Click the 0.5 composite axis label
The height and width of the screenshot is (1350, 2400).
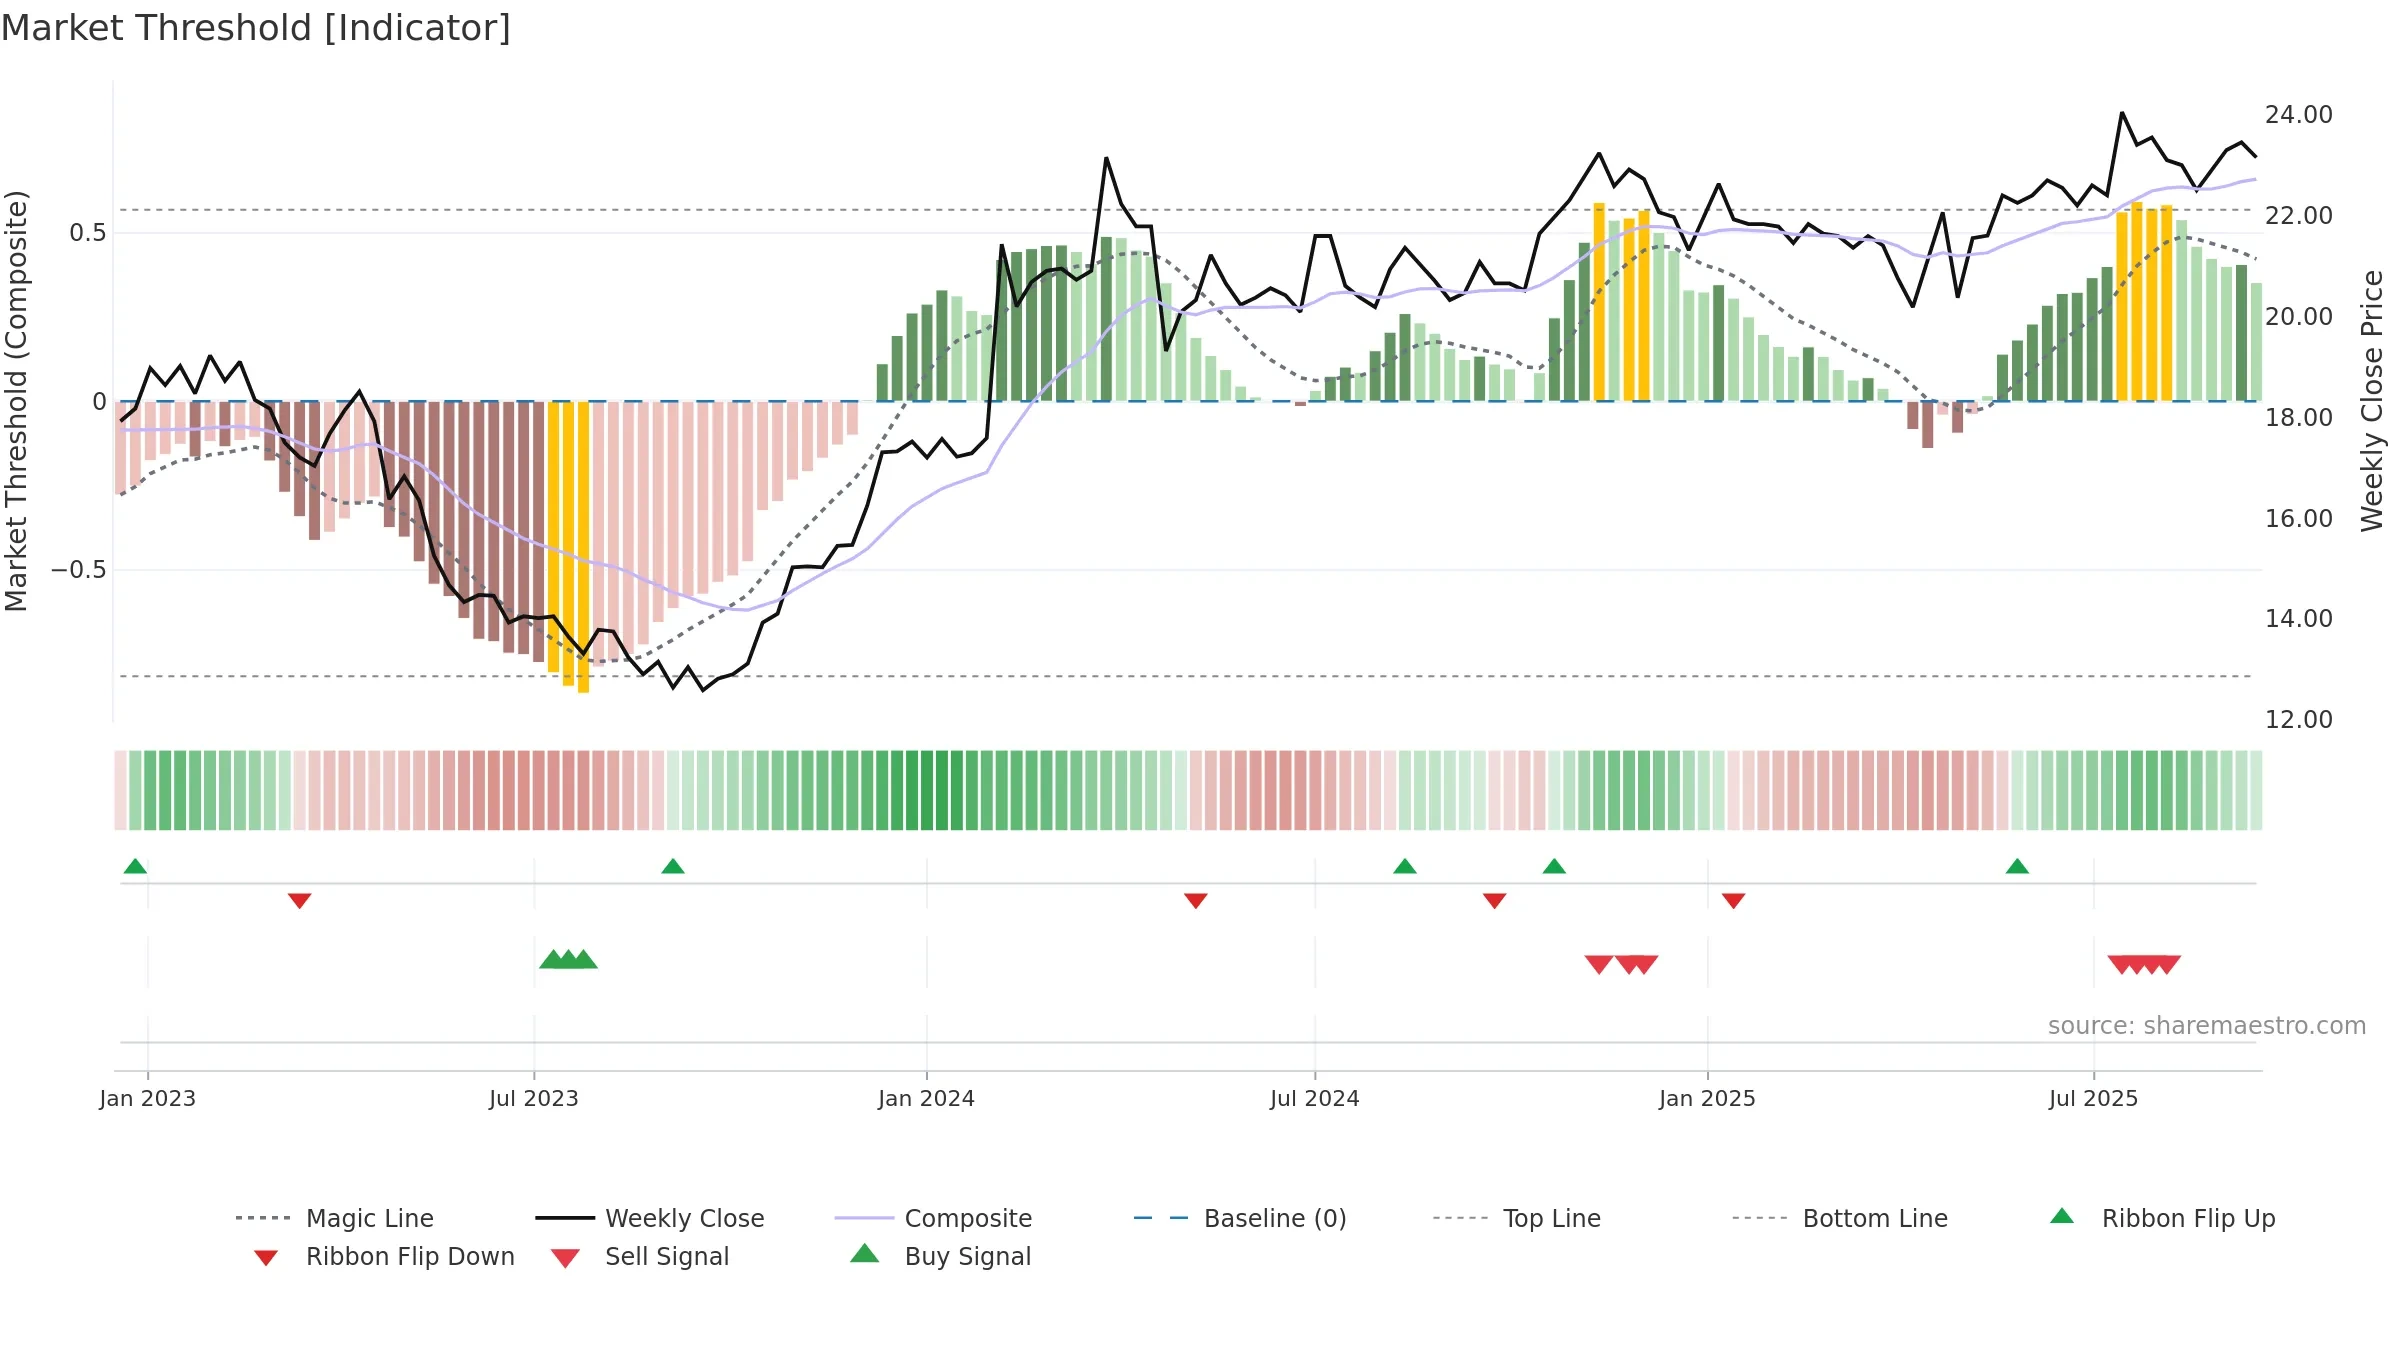tap(88, 233)
